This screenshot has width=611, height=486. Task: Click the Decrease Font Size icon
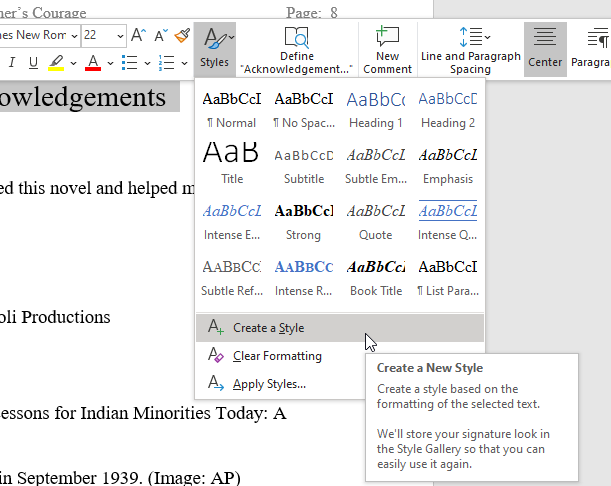161,35
